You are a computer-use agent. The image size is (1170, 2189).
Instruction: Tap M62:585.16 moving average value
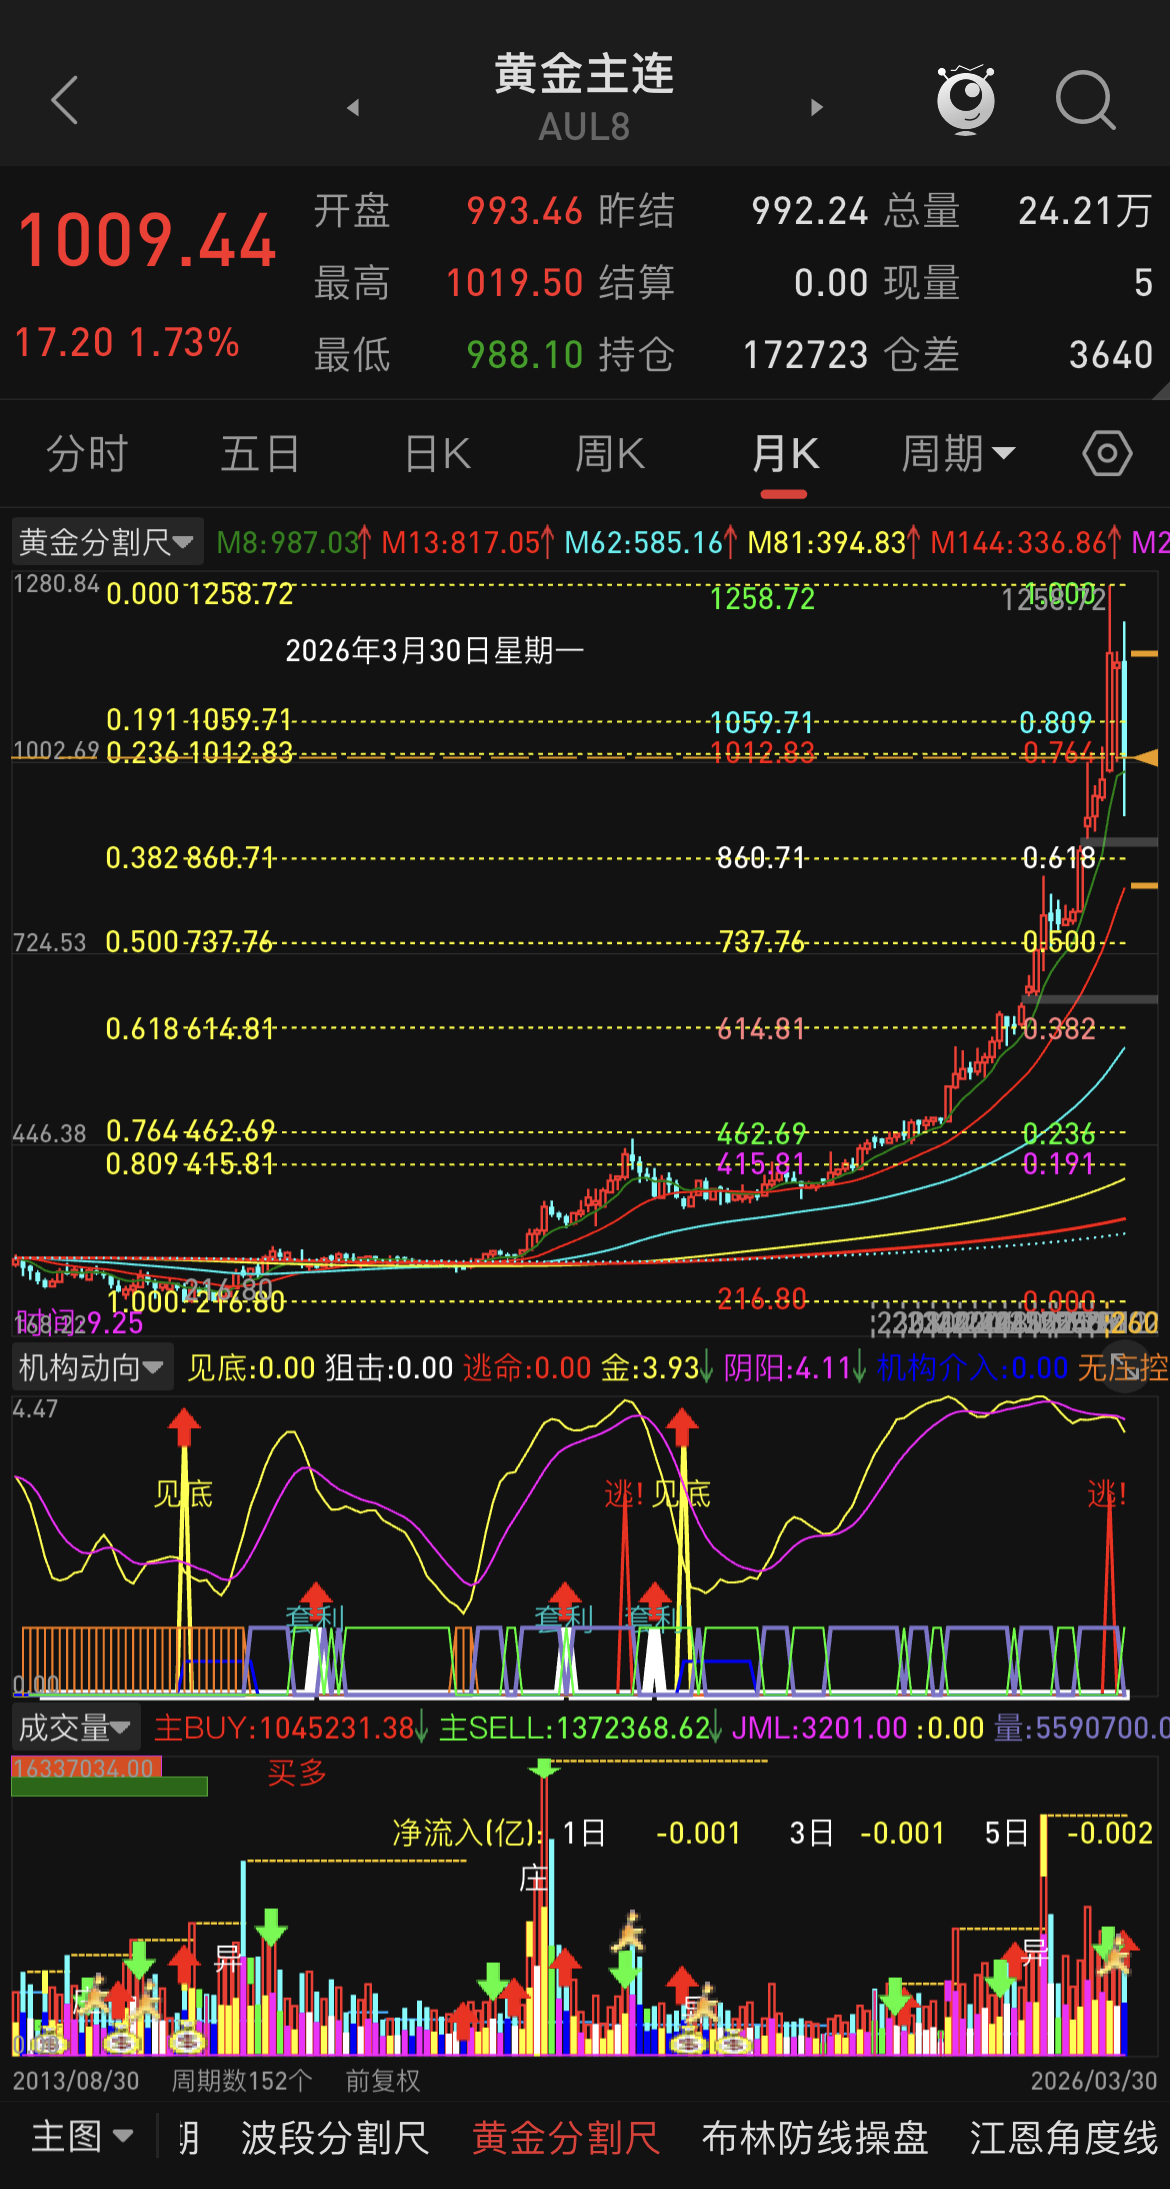651,543
